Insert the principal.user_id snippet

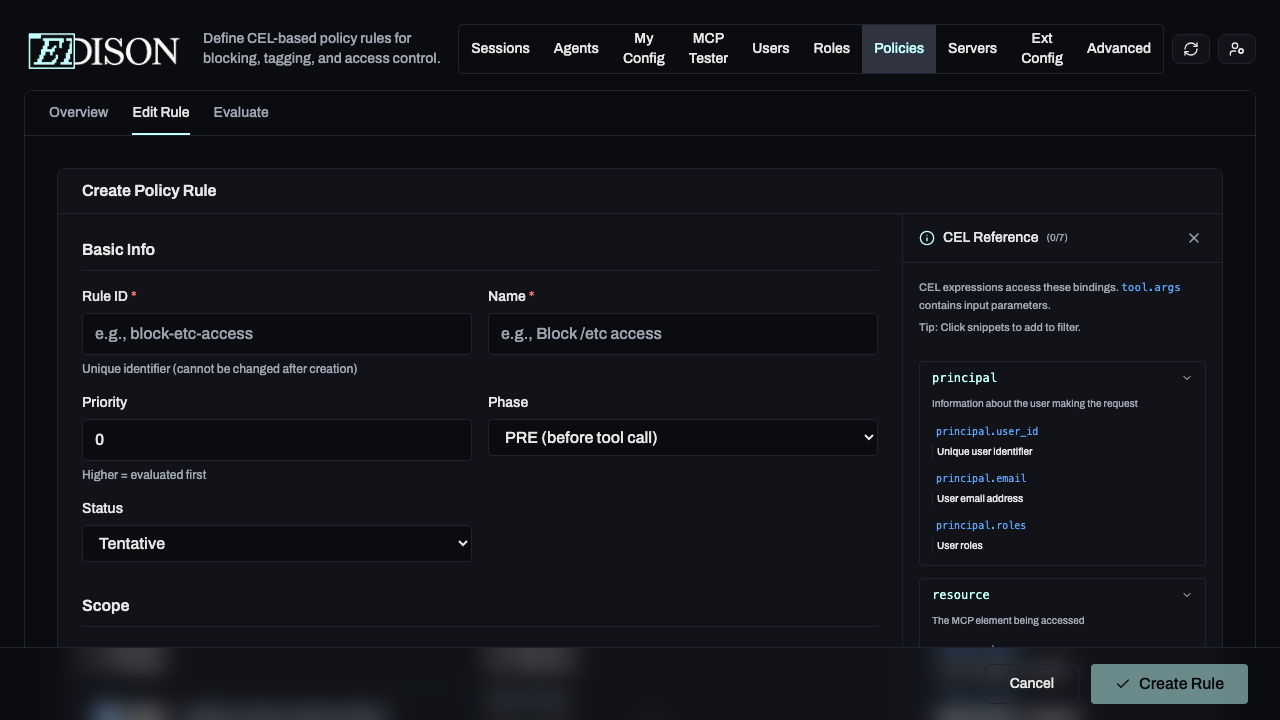987,431
